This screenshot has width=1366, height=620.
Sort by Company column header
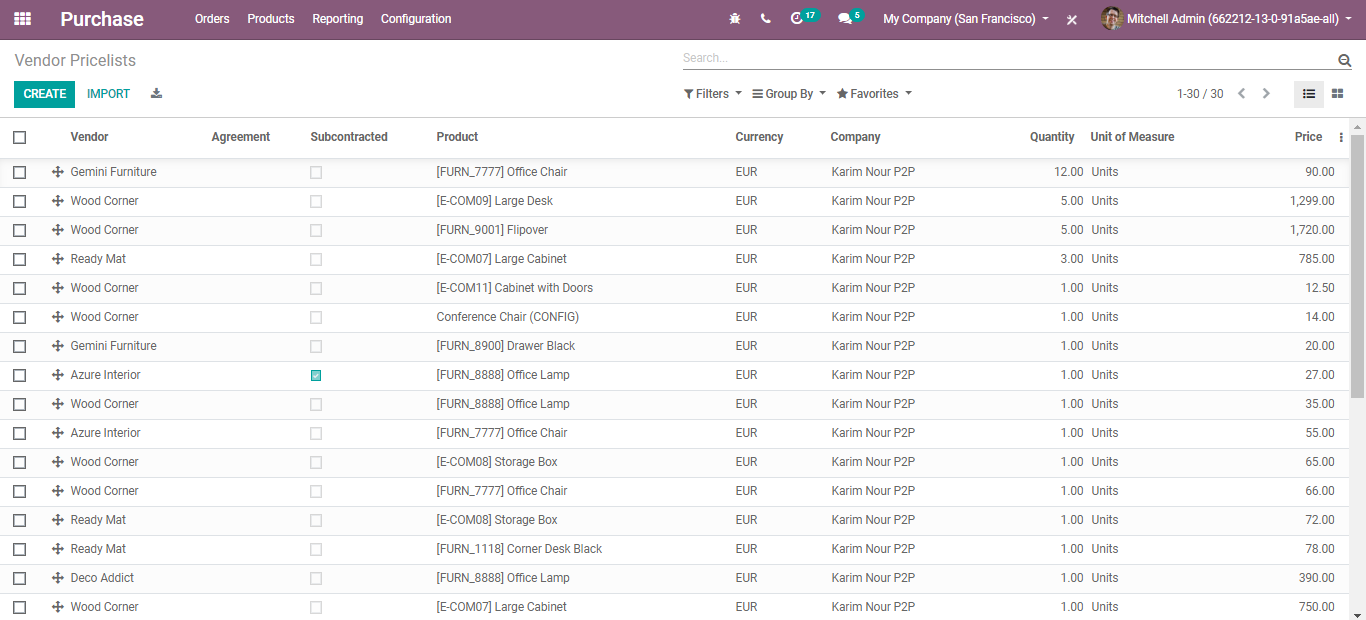click(855, 137)
